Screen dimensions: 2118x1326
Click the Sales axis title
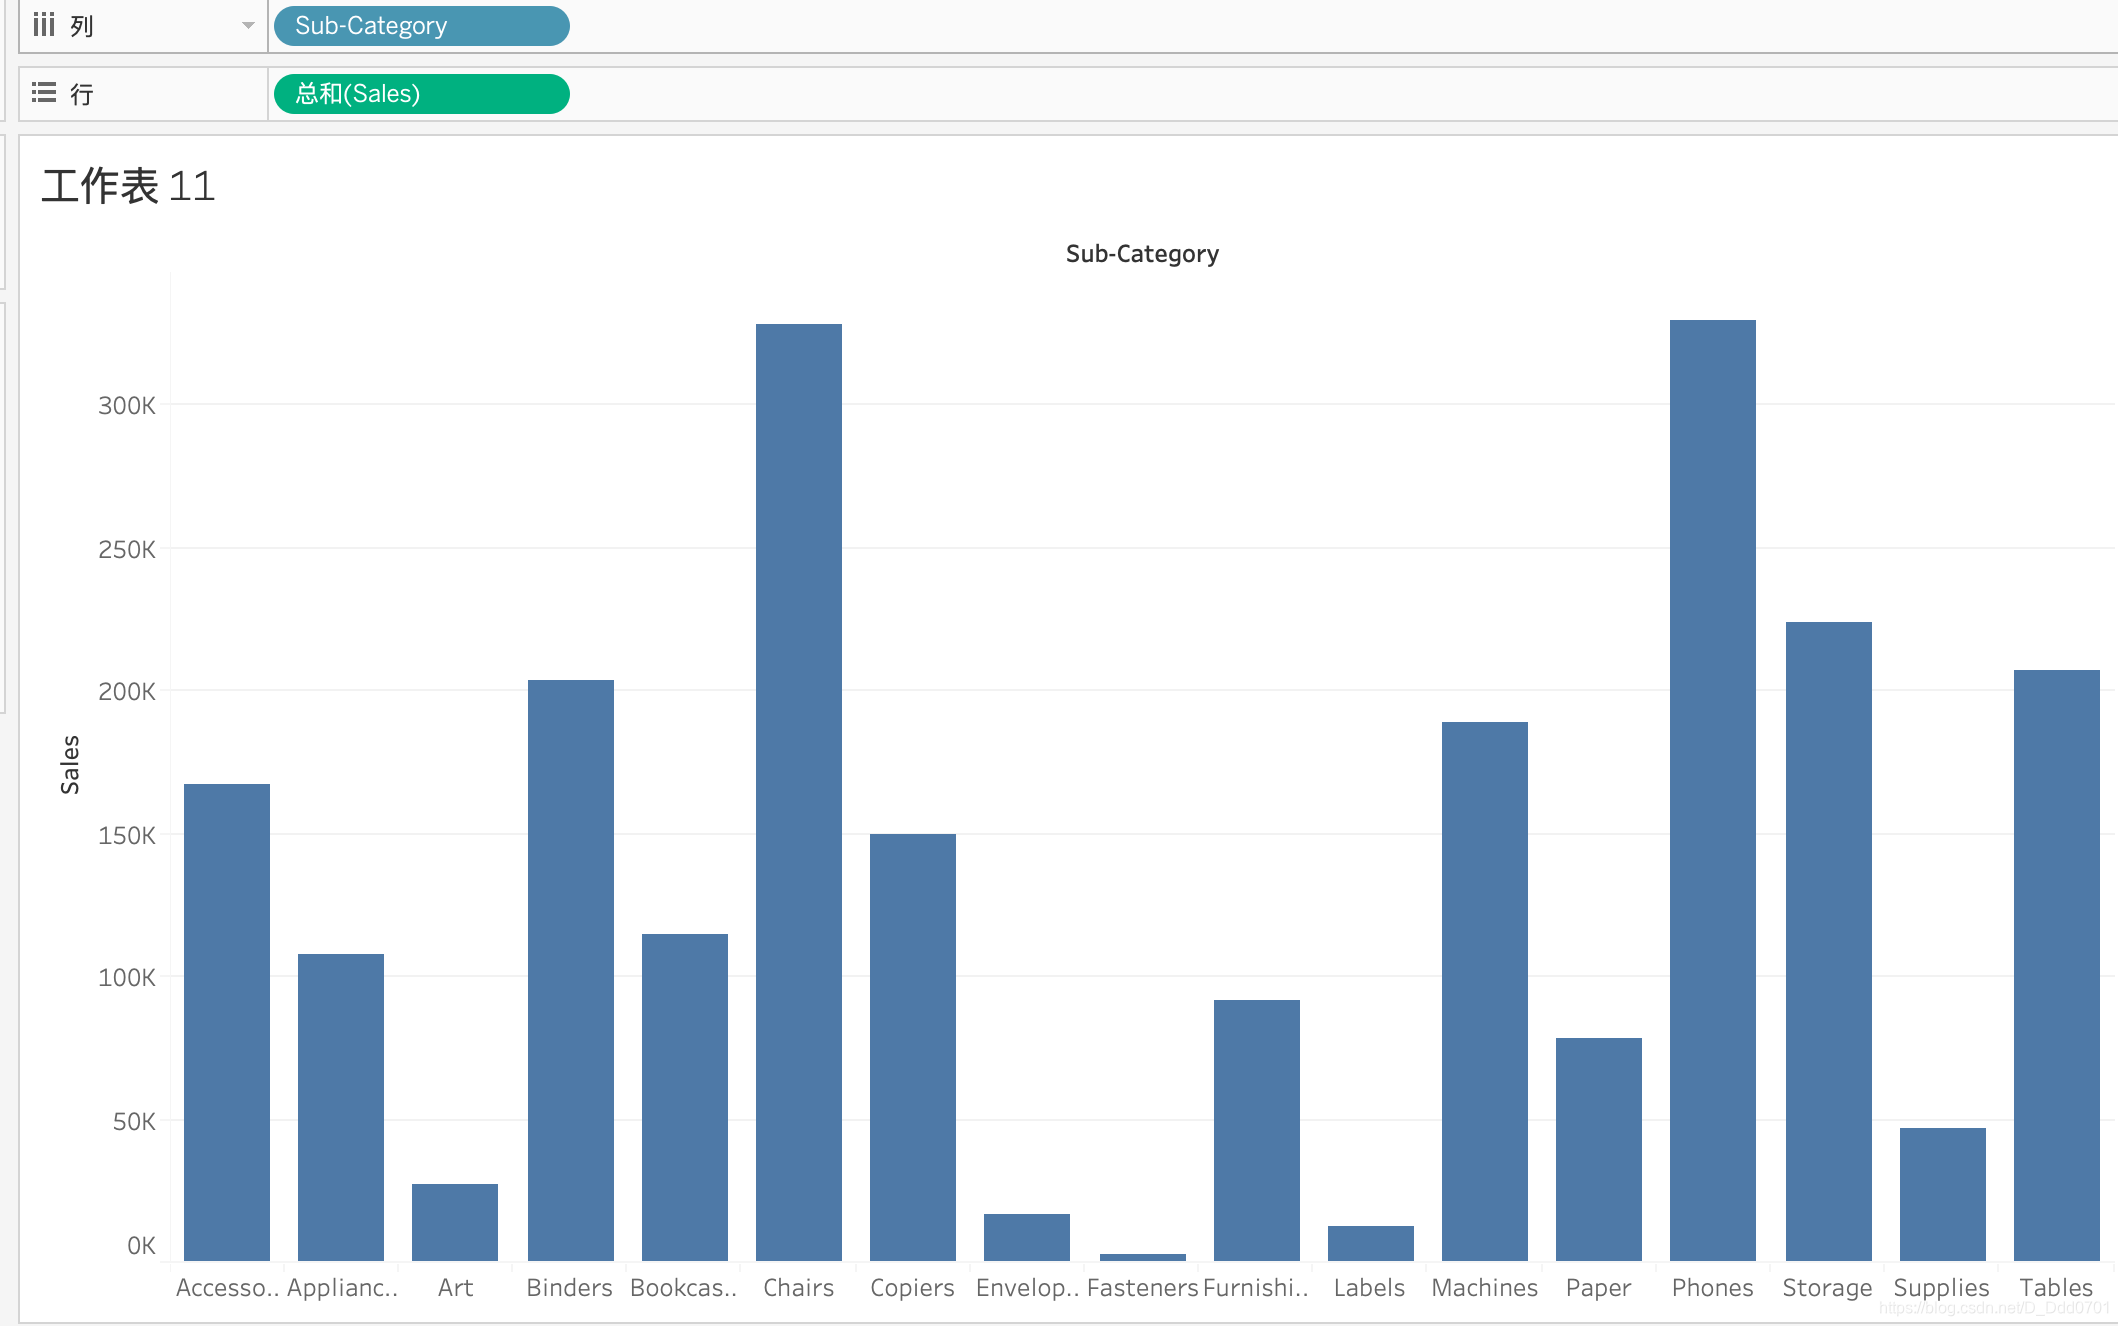pyautogui.click(x=70, y=764)
